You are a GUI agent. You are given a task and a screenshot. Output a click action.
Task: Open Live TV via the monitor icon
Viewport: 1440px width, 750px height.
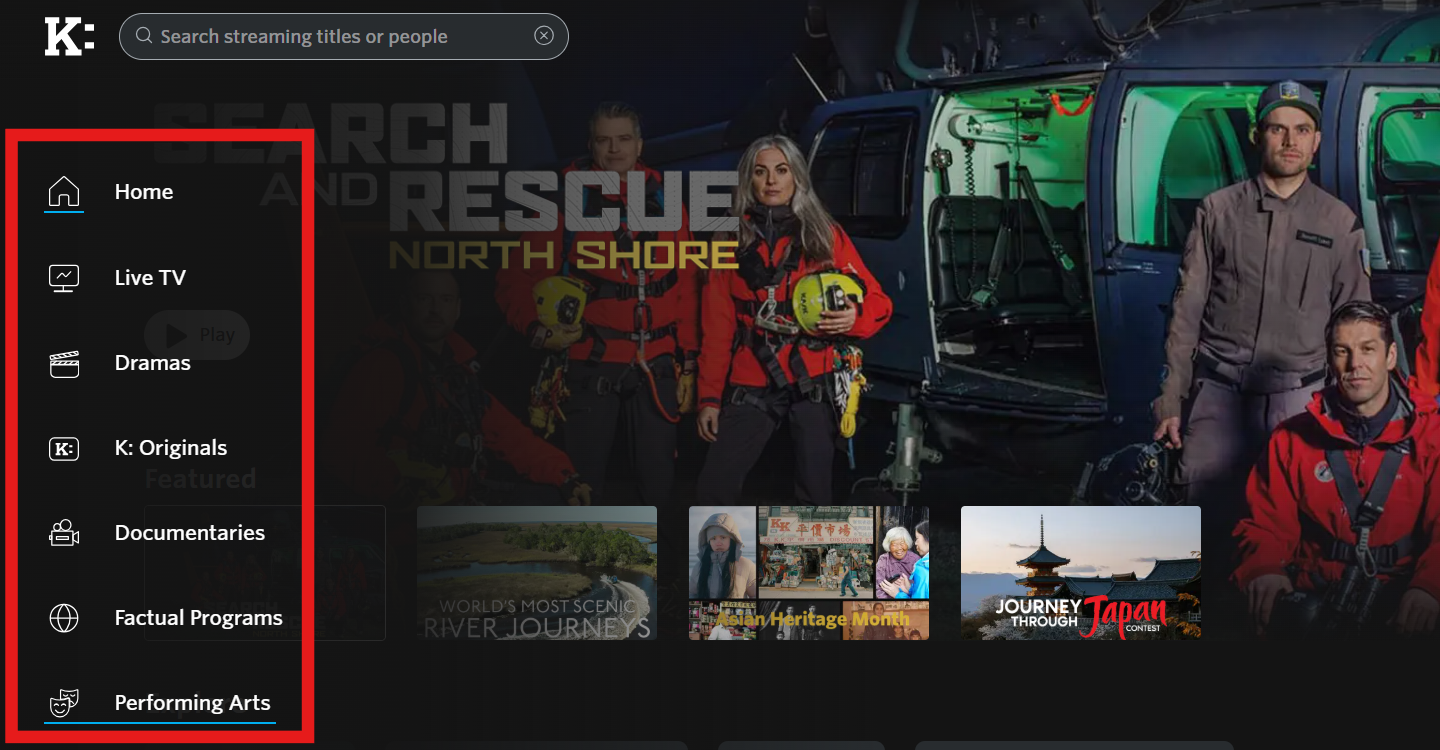pos(64,277)
